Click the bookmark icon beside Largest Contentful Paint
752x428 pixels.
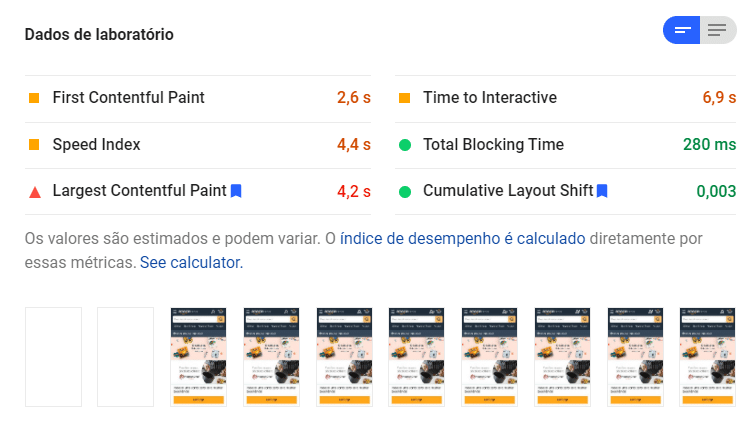[236, 191]
